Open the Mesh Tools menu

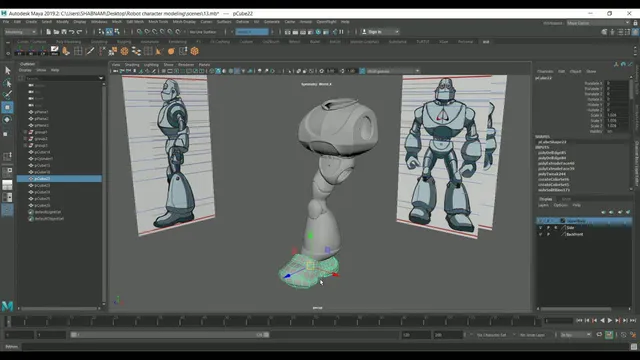(x=158, y=22)
